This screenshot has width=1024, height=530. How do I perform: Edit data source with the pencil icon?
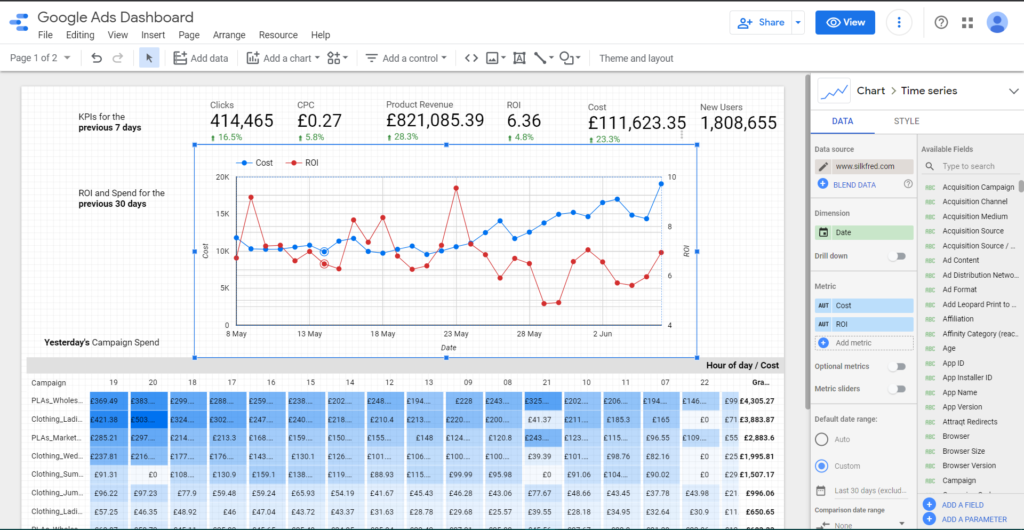point(824,166)
